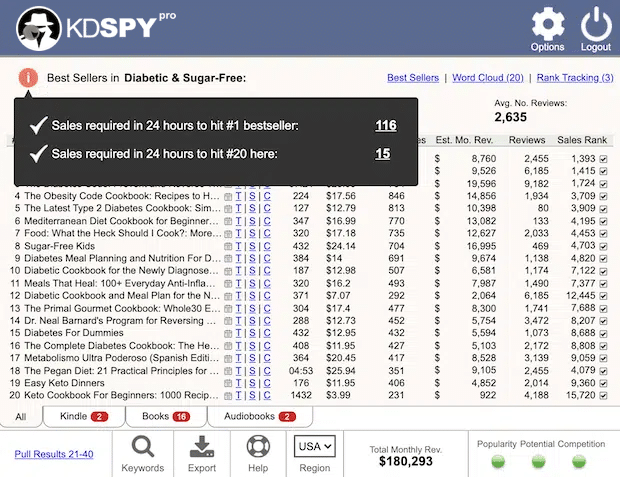Click calendar icon for Dr. Neal Barnard's Program
Screen dimensions: 620x477
coord(228,321)
